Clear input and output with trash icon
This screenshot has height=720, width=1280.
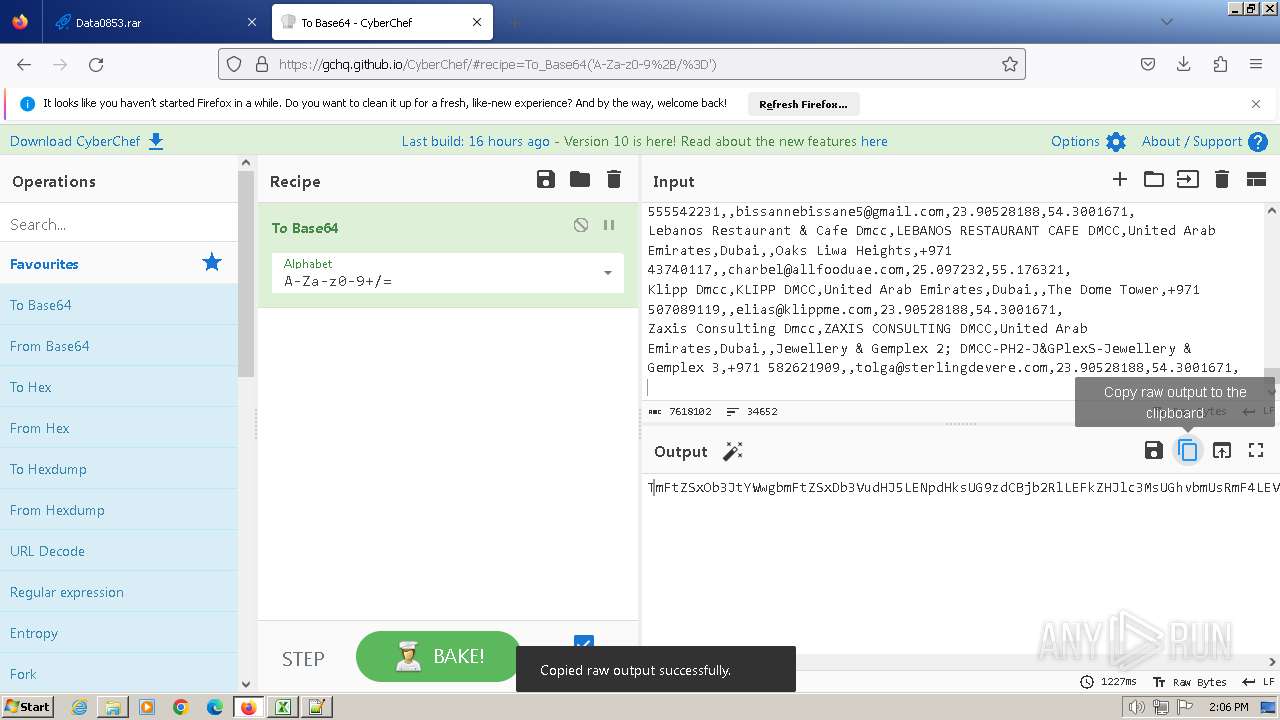1221,180
